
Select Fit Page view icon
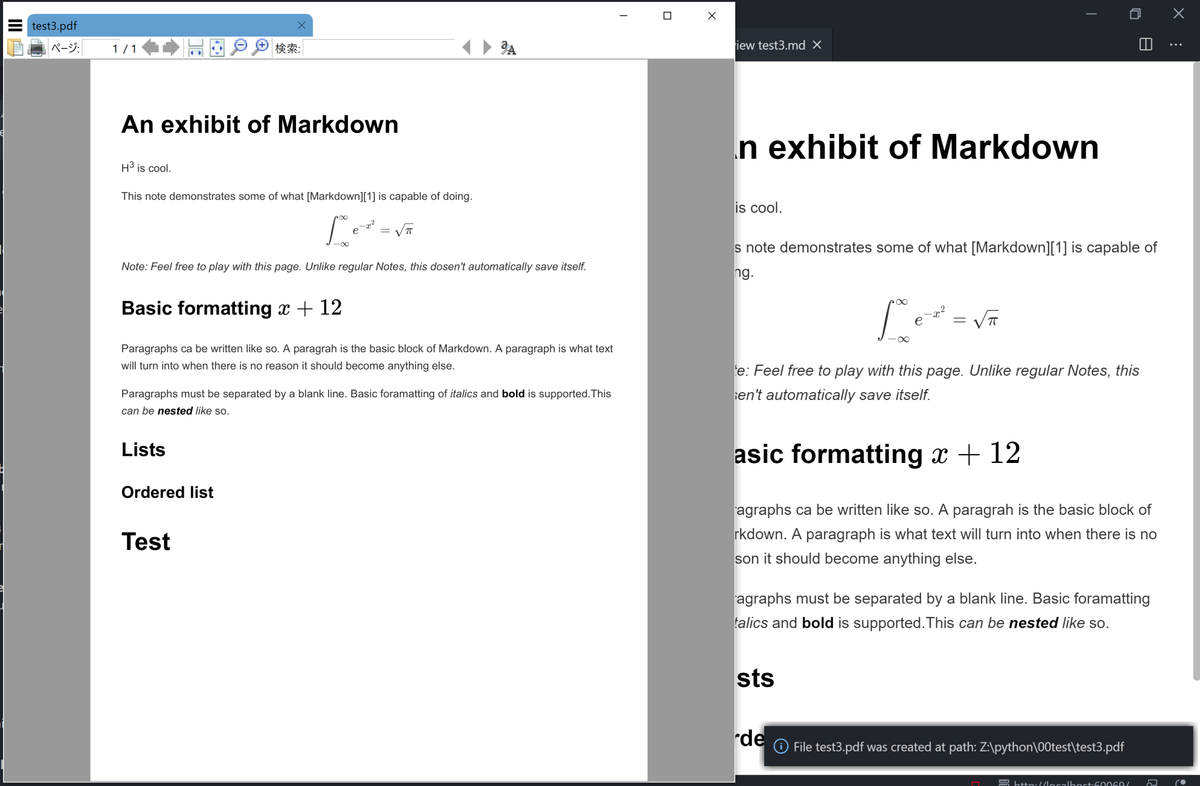pyautogui.click(x=216, y=47)
